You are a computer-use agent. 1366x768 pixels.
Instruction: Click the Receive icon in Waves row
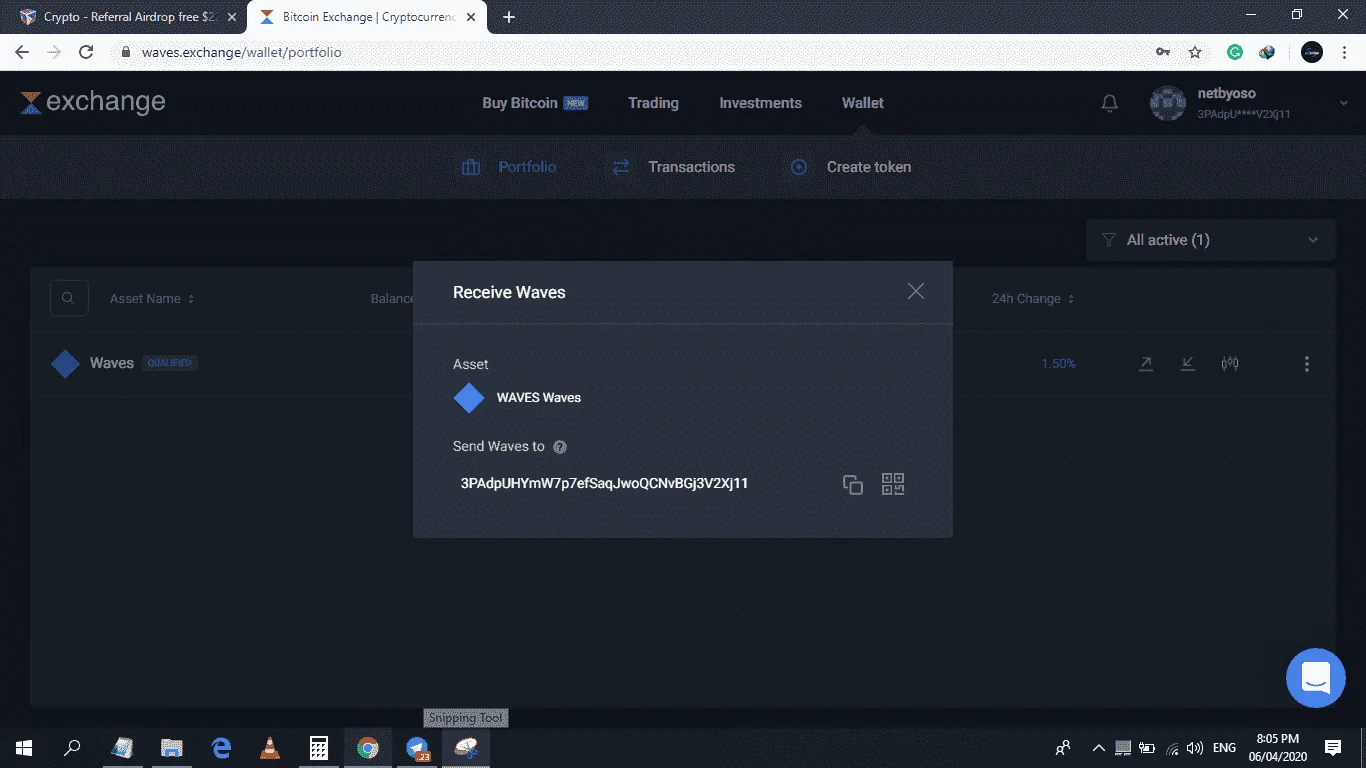pyautogui.click(x=1188, y=364)
